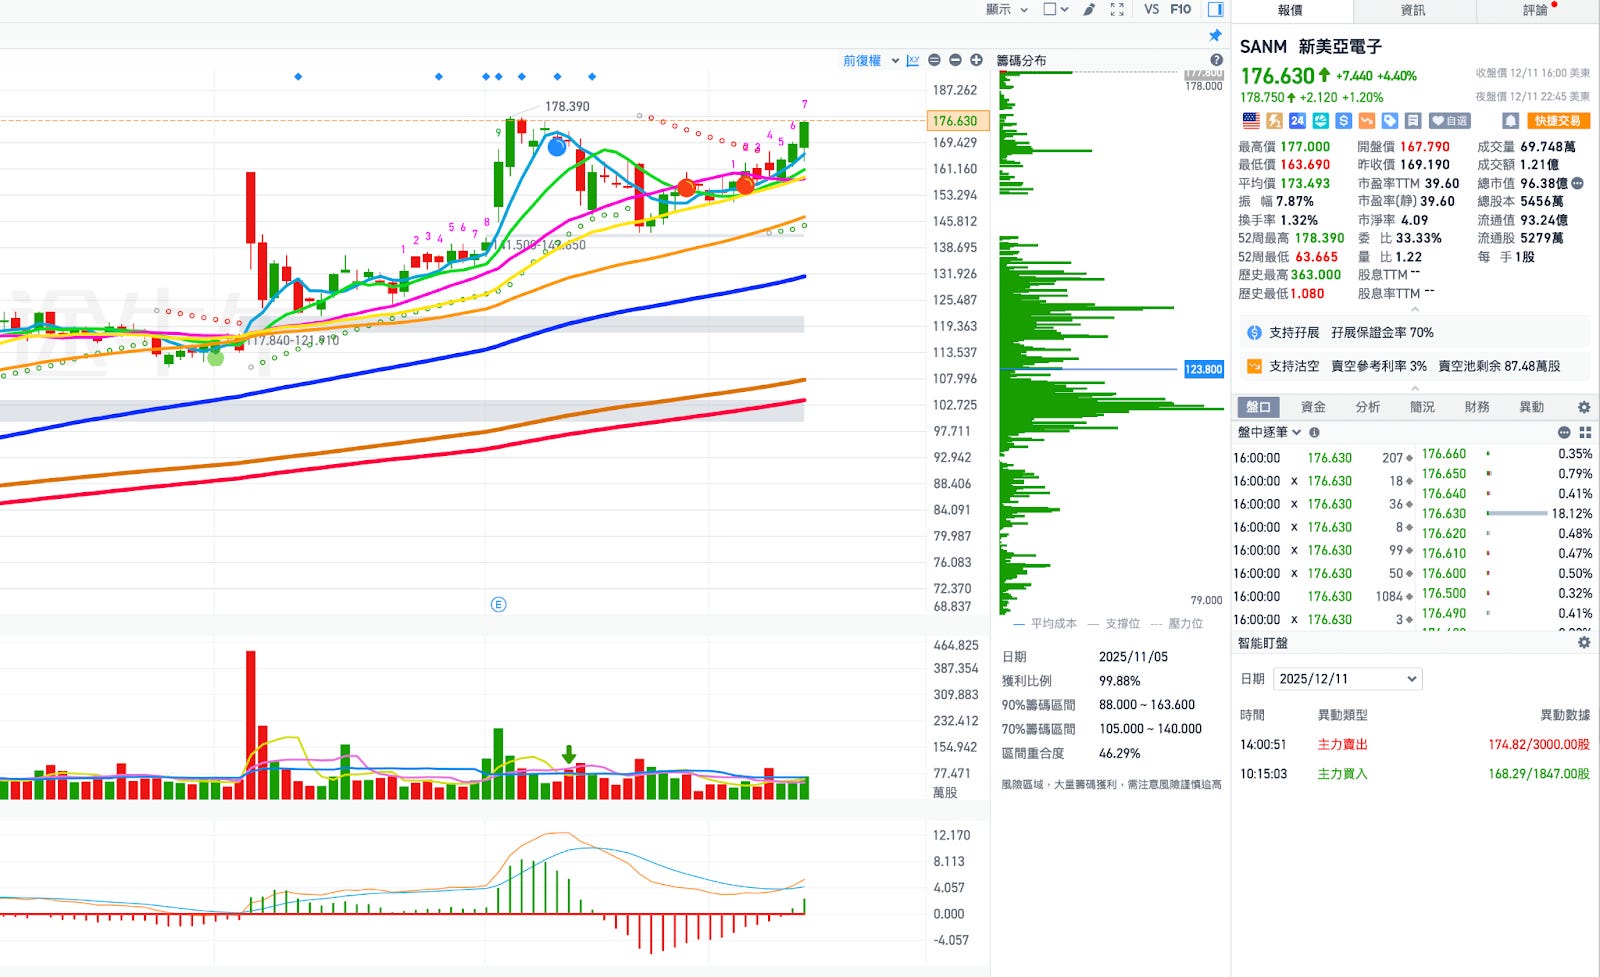Select the 簡況 tab
The height and width of the screenshot is (977, 1600).
(x=1422, y=407)
